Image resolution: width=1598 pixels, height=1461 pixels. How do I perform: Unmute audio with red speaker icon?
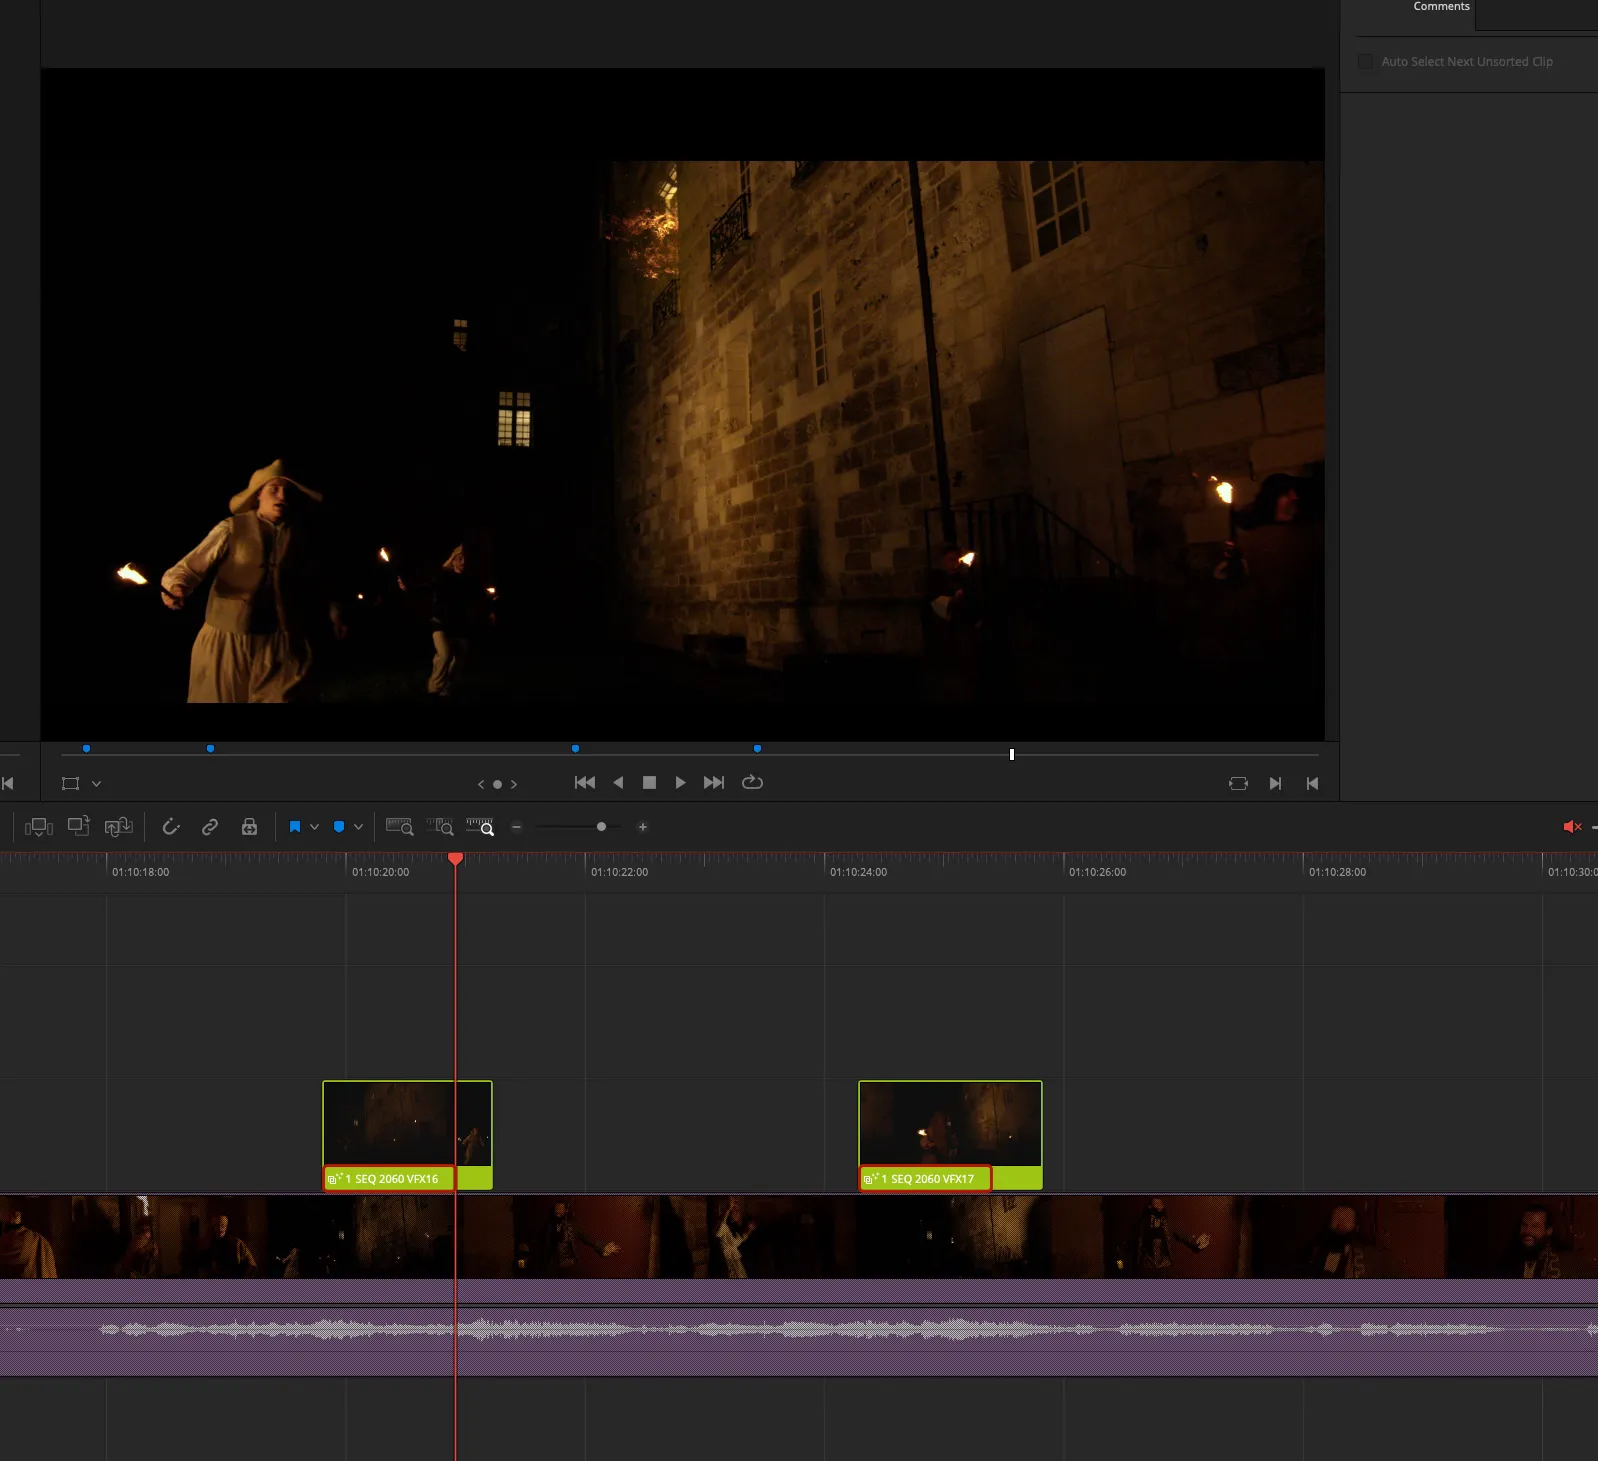[1571, 827]
